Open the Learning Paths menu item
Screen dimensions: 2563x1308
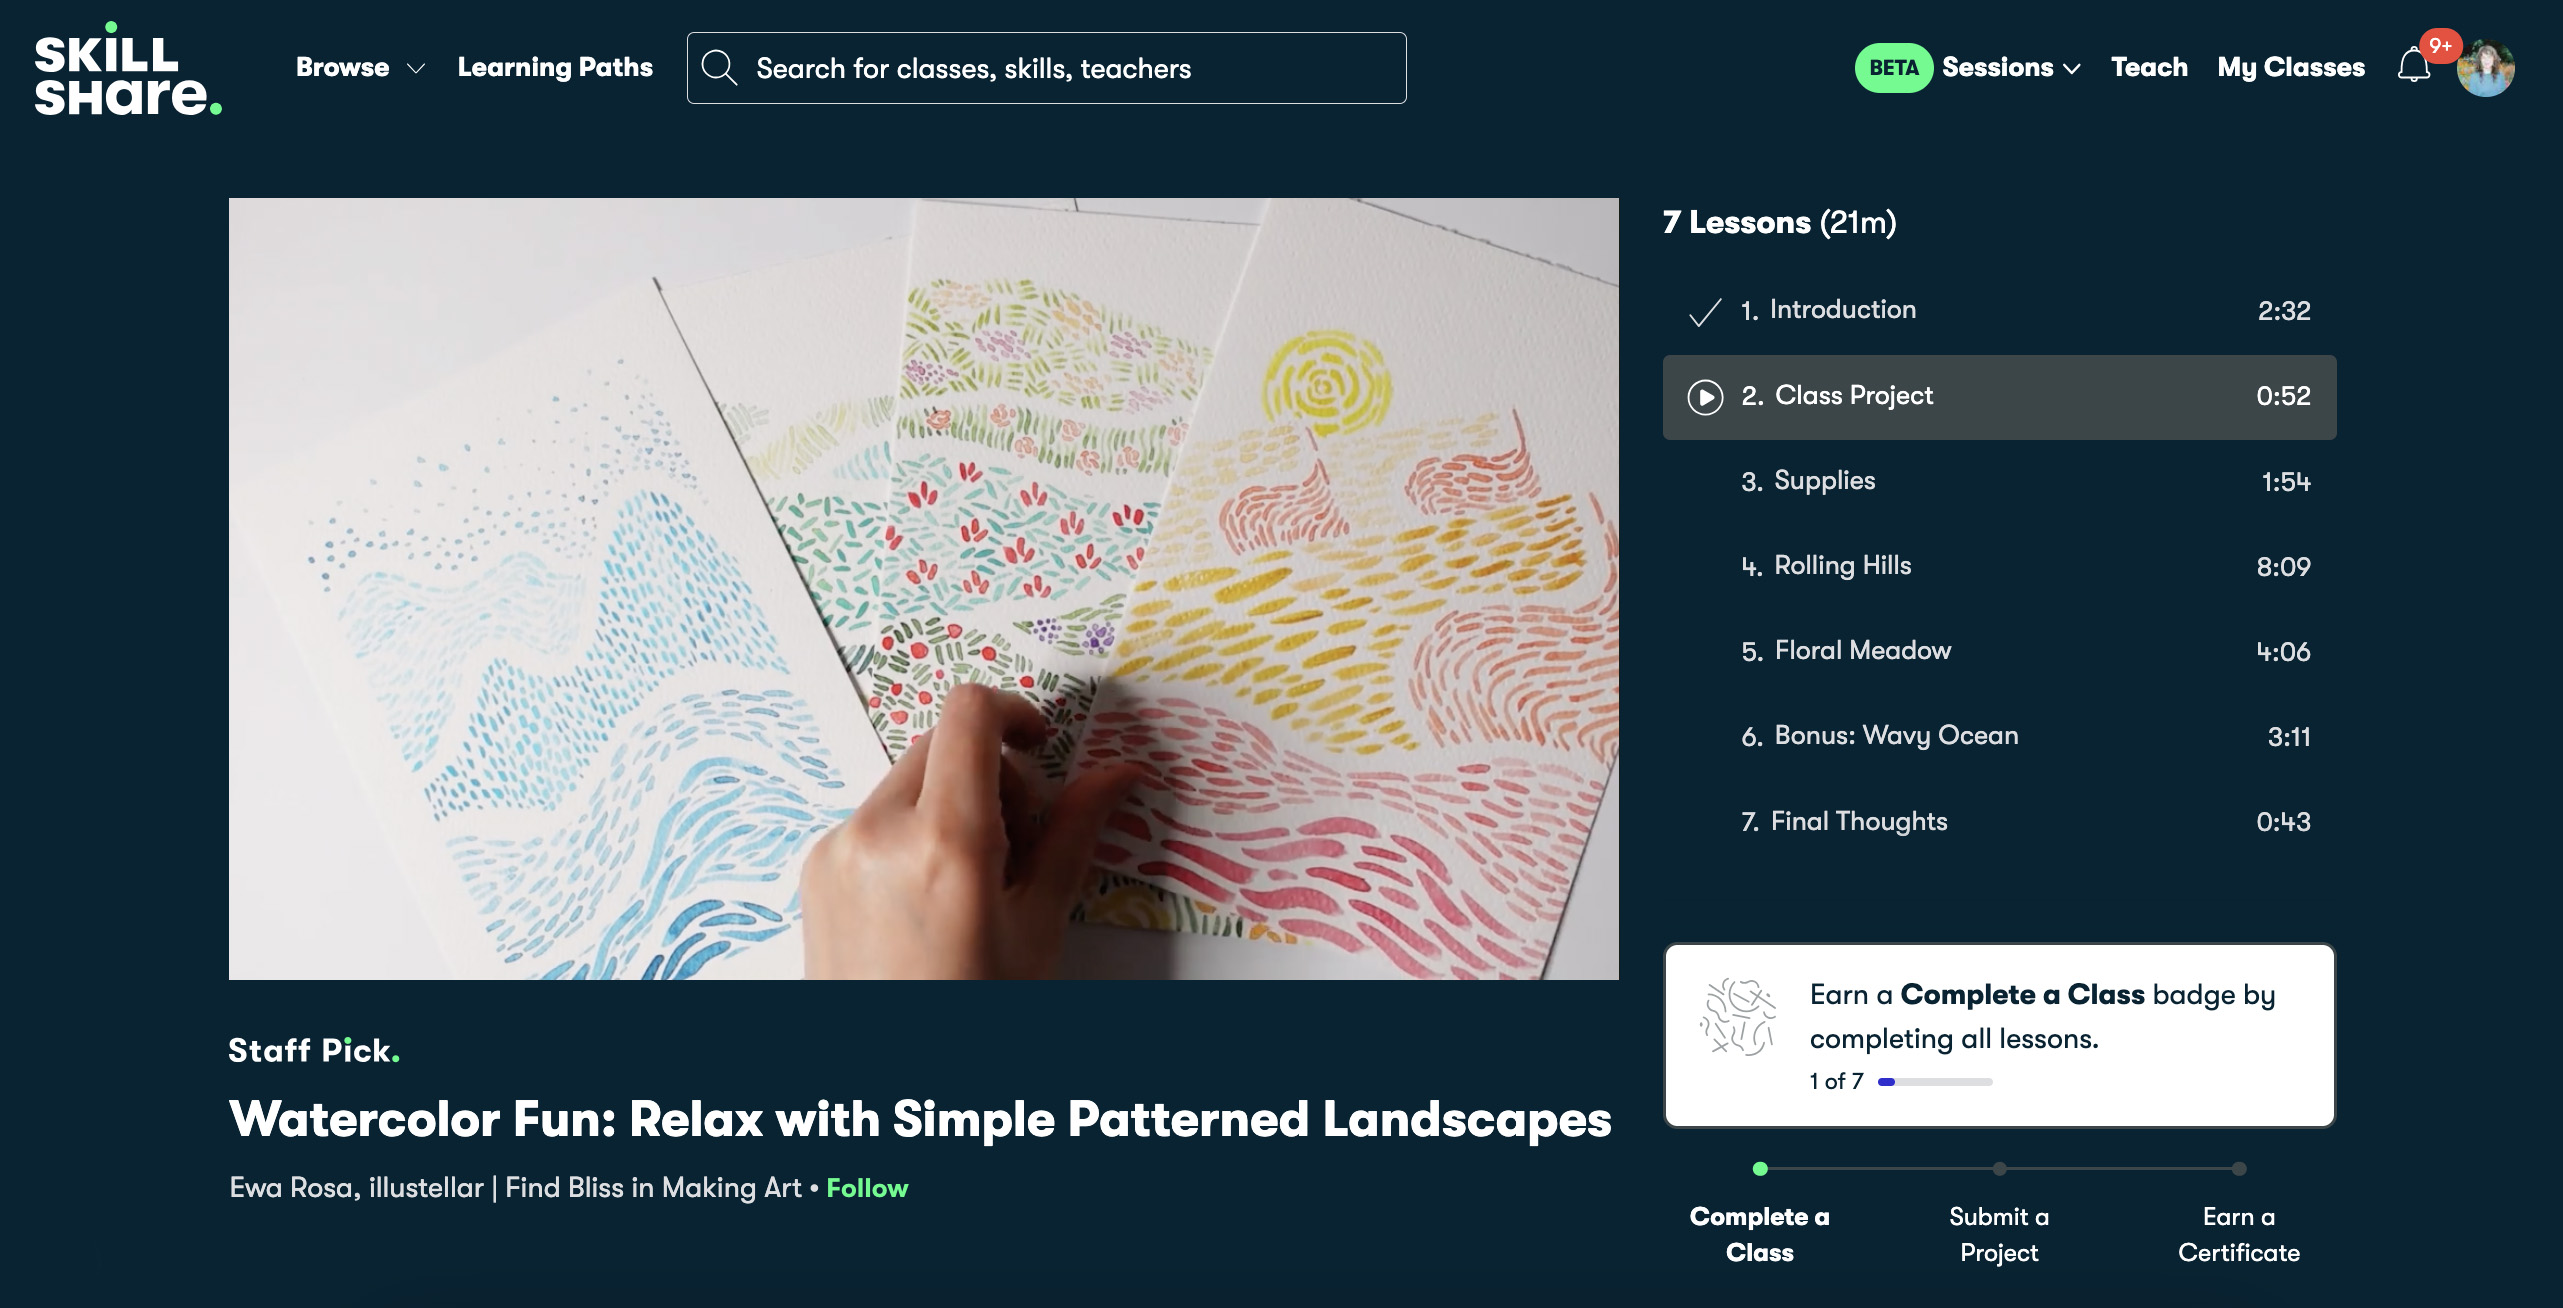(555, 68)
